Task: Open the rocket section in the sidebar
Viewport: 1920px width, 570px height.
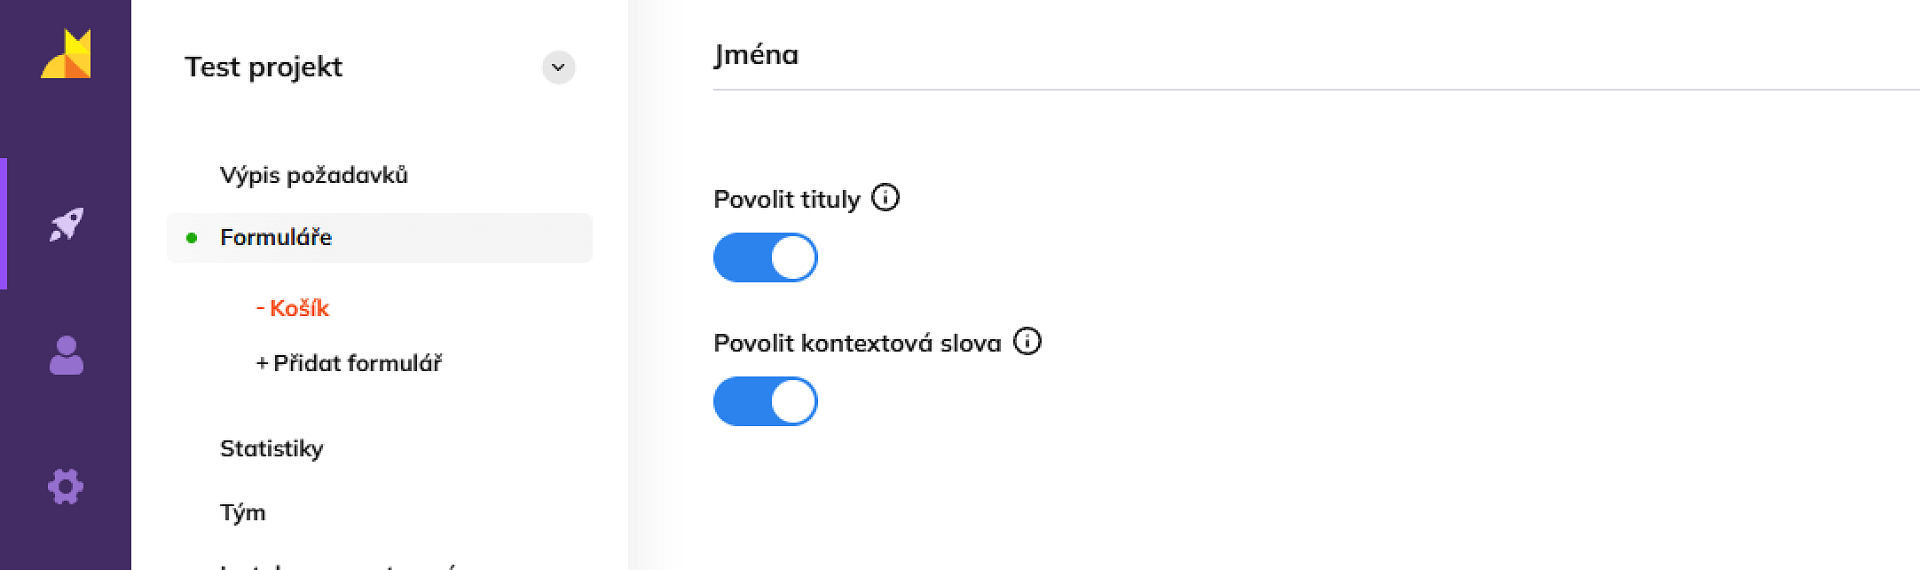Action: [66, 224]
